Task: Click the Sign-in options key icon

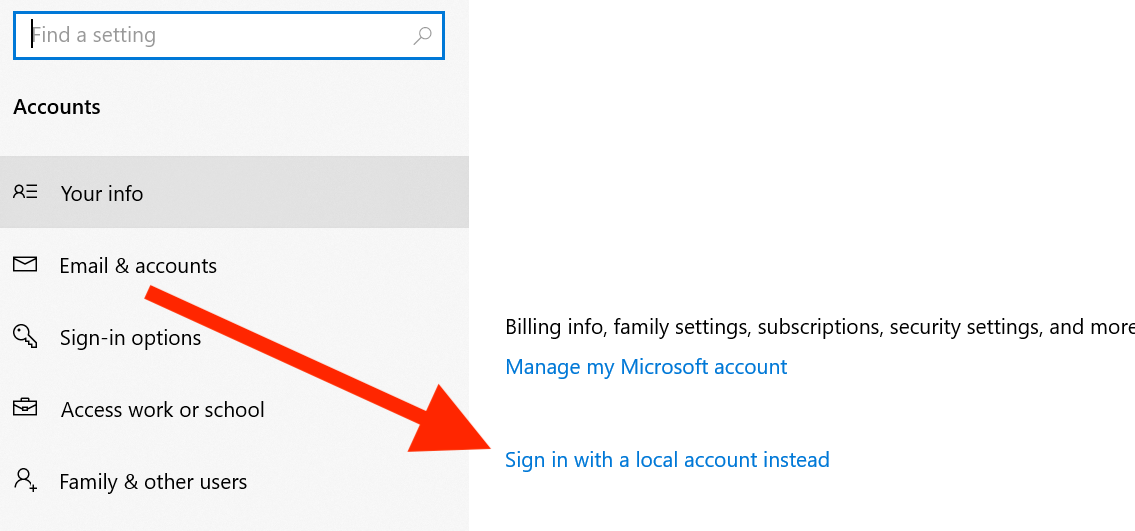Action: point(25,336)
